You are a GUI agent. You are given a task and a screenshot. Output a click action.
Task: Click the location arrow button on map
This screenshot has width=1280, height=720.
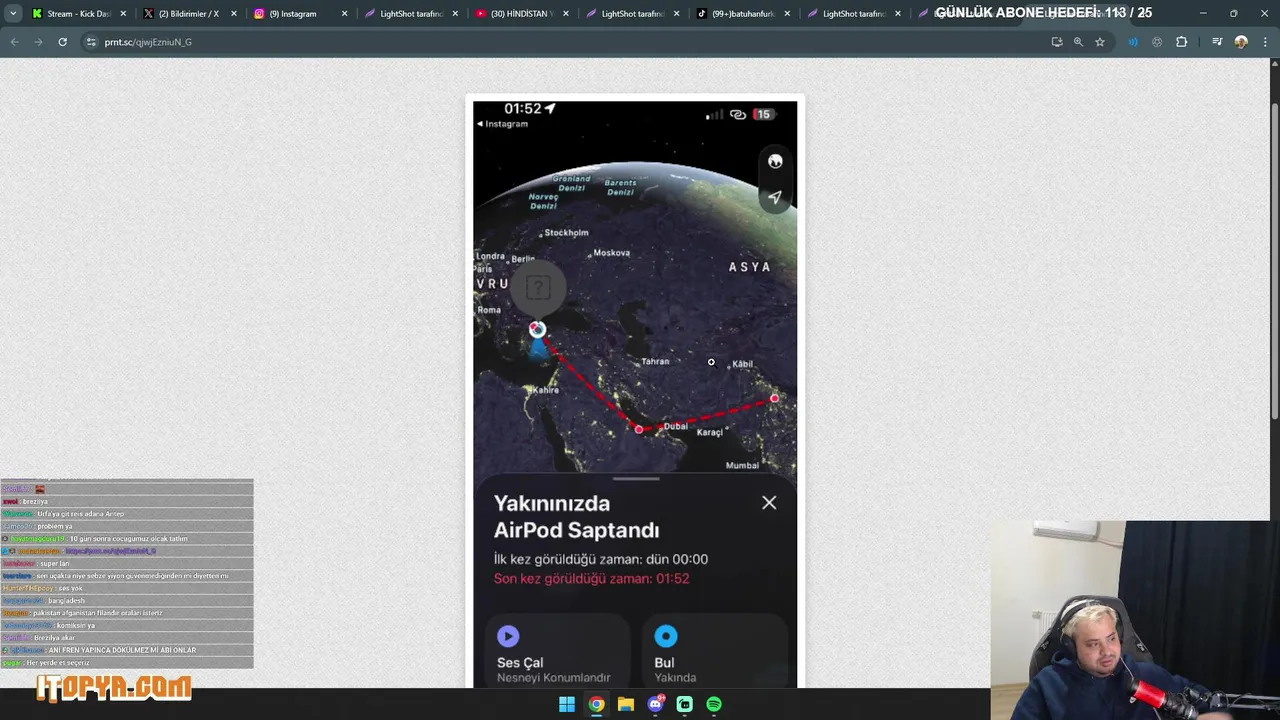(775, 197)
